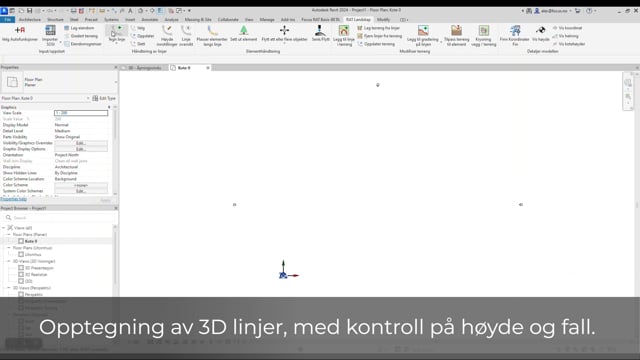
Task: Switch to the Collaborate tab
Action: click(228, 20)
